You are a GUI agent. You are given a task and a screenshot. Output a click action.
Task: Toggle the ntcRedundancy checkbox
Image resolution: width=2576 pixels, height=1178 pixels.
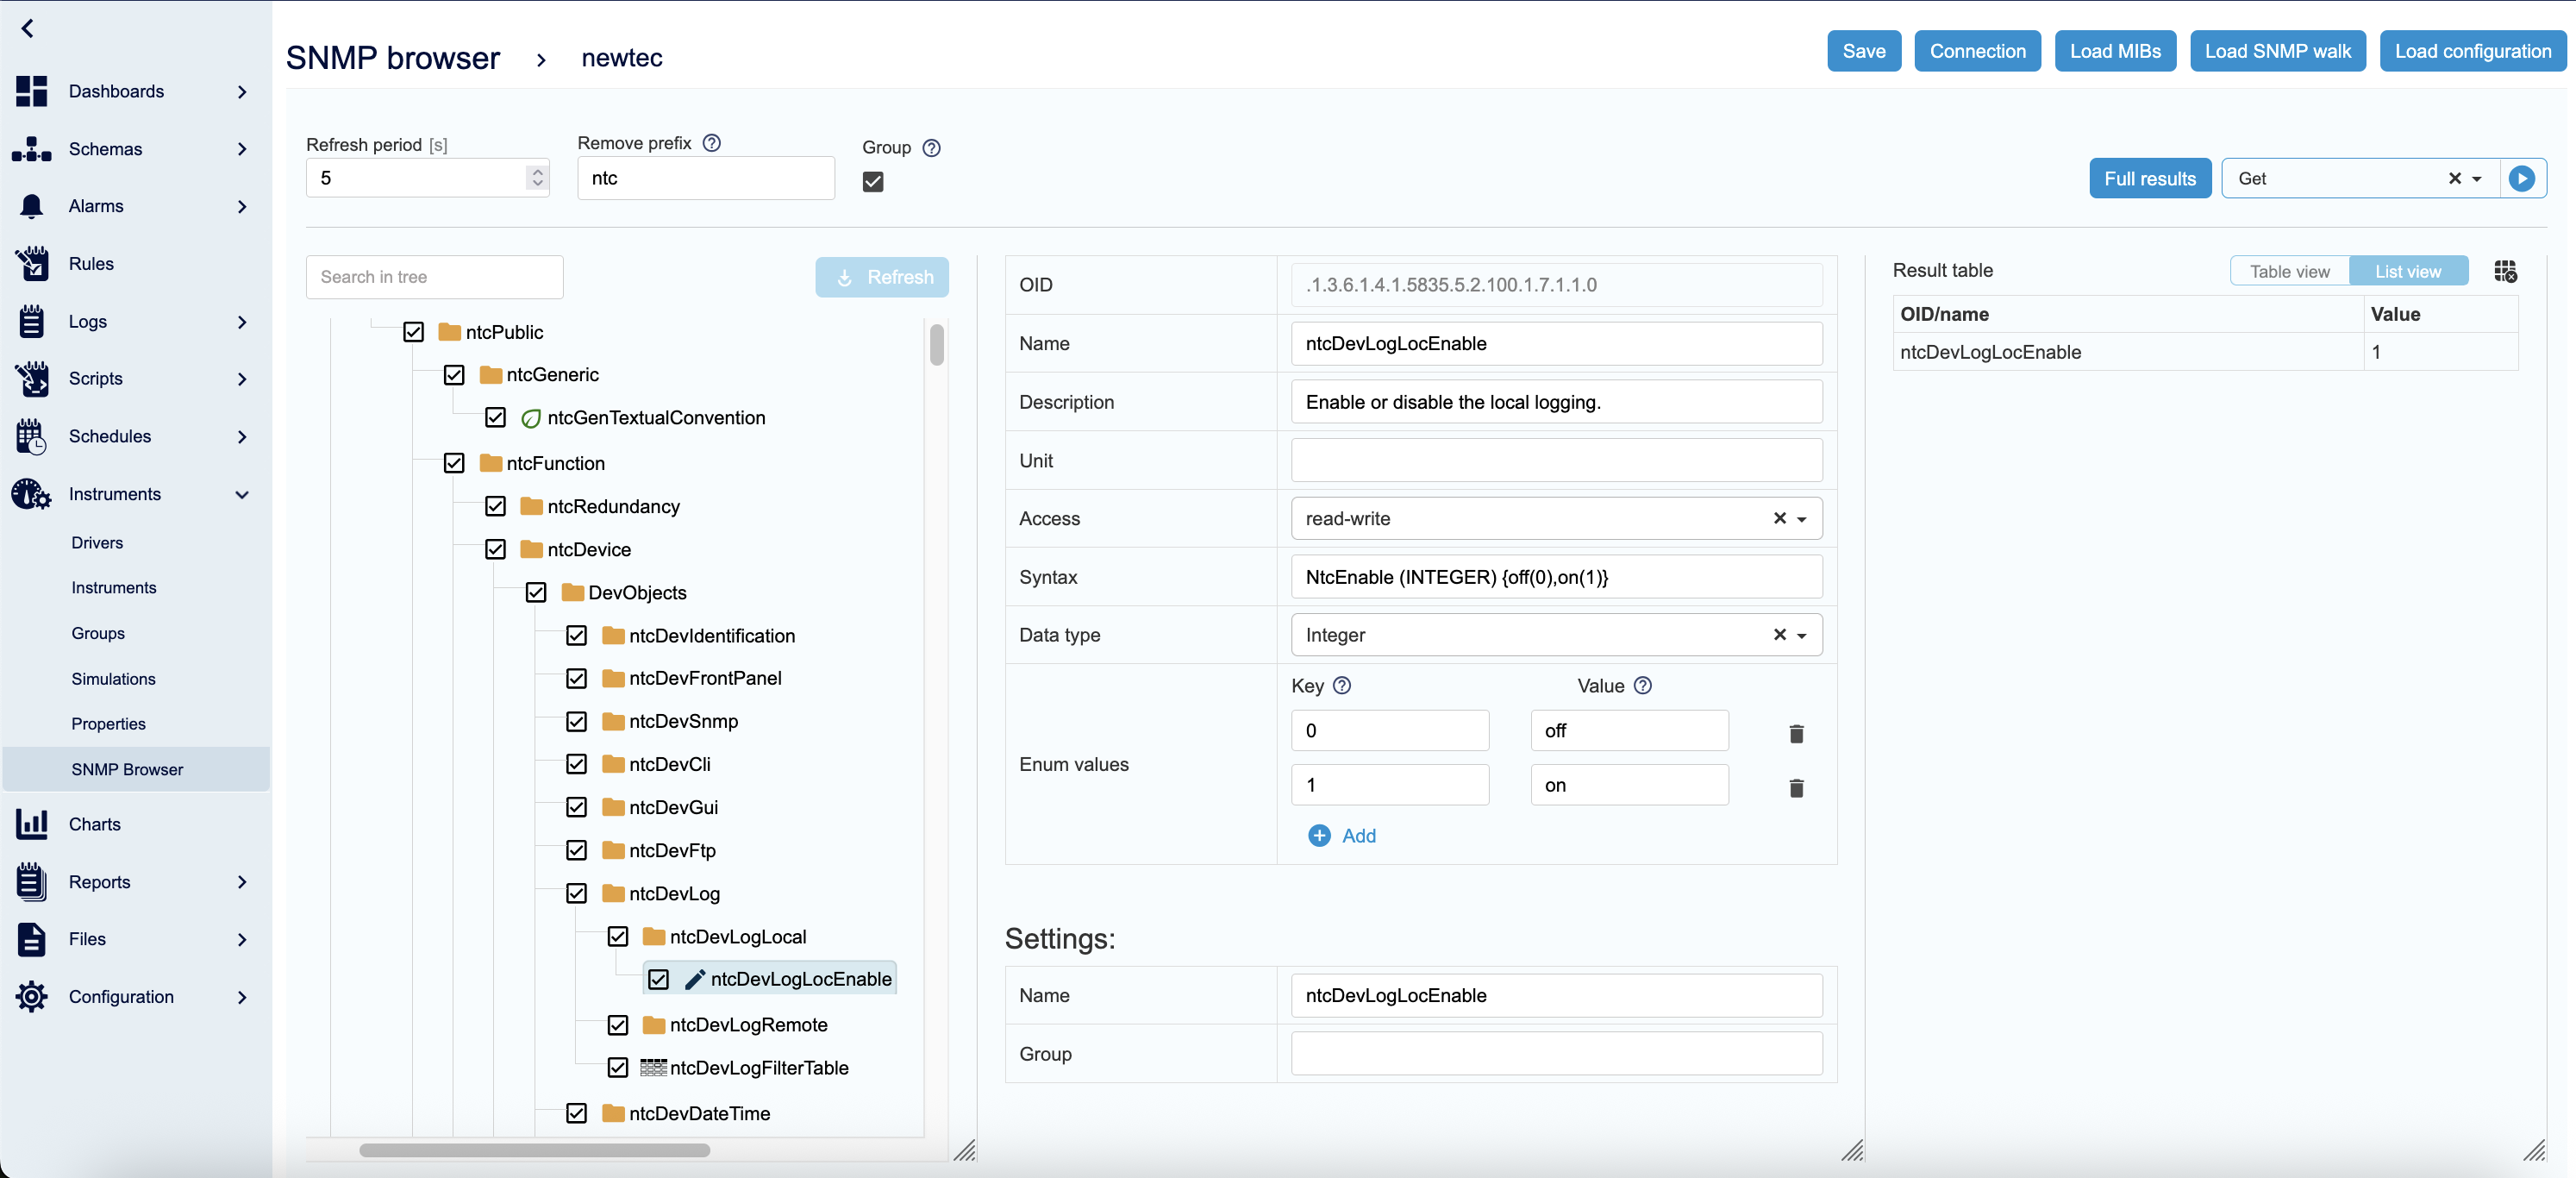point(495,506)
